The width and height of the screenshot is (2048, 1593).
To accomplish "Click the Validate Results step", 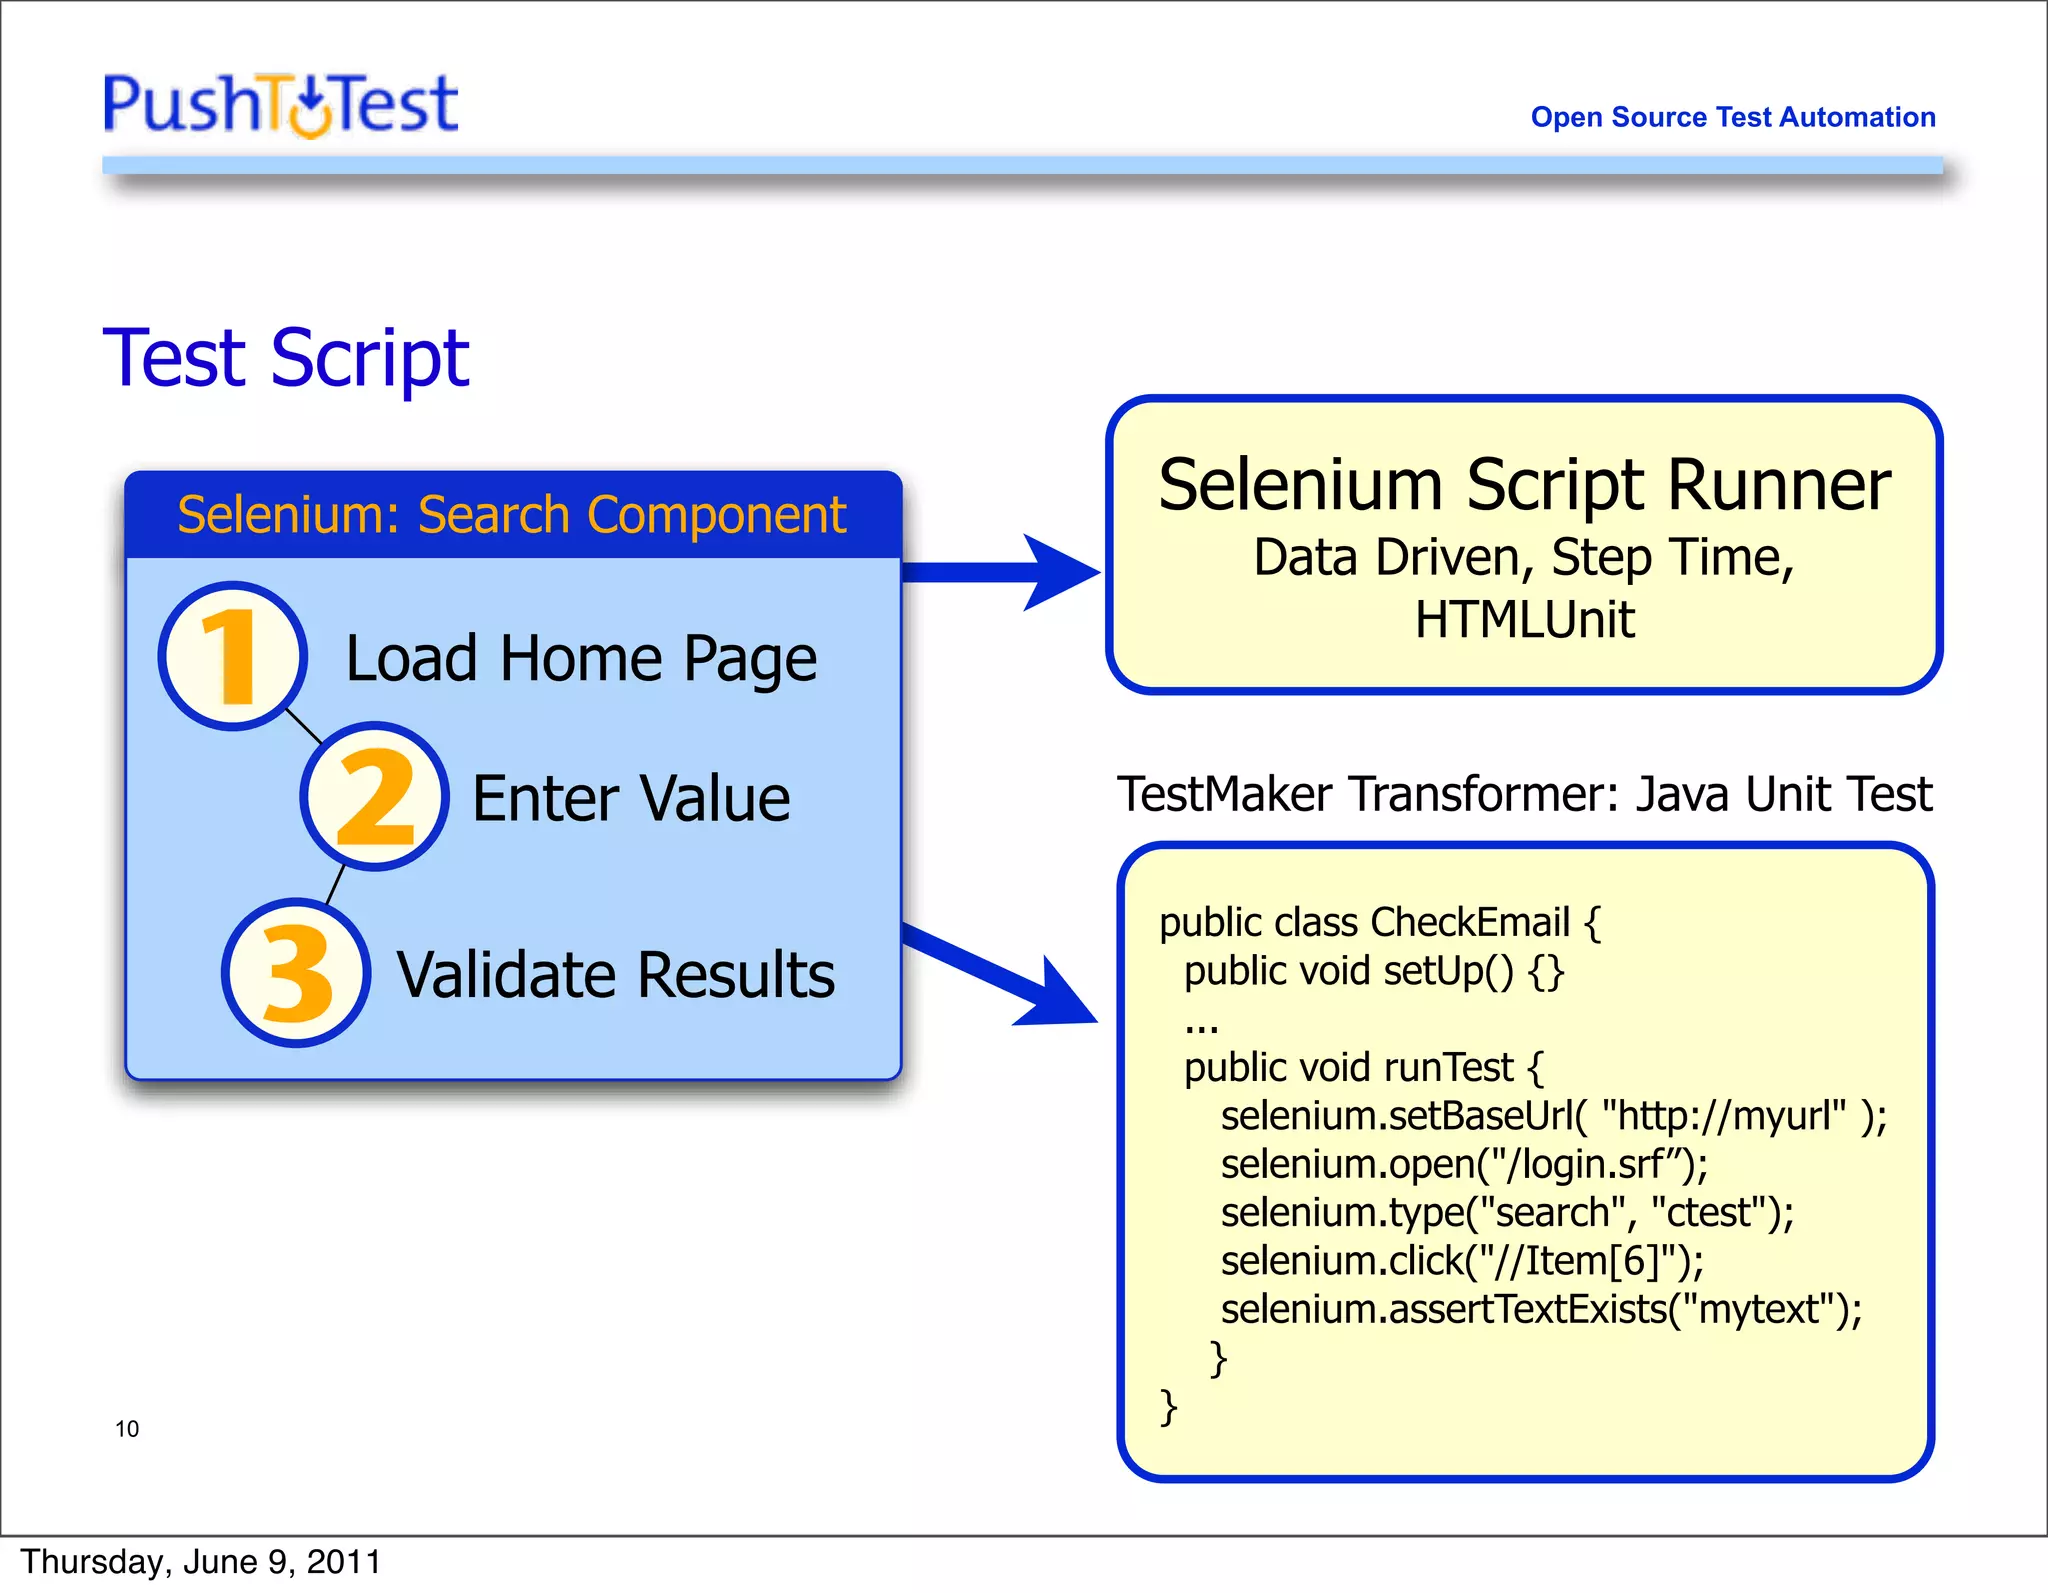I will 616,975.
